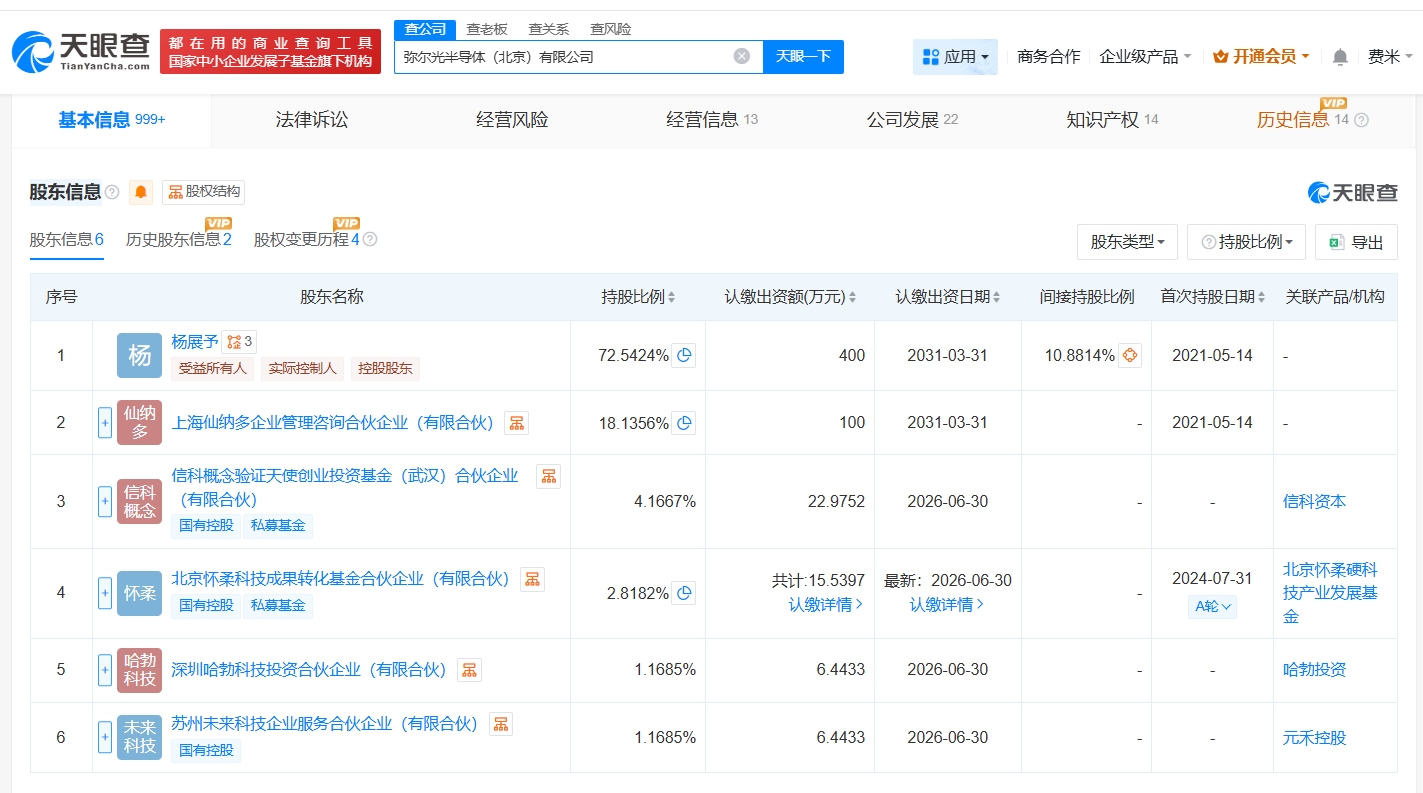Open the 应用 dropdown menu
Image resolution: width=1423 pixels, height=793 pixels.
[955, 57]
